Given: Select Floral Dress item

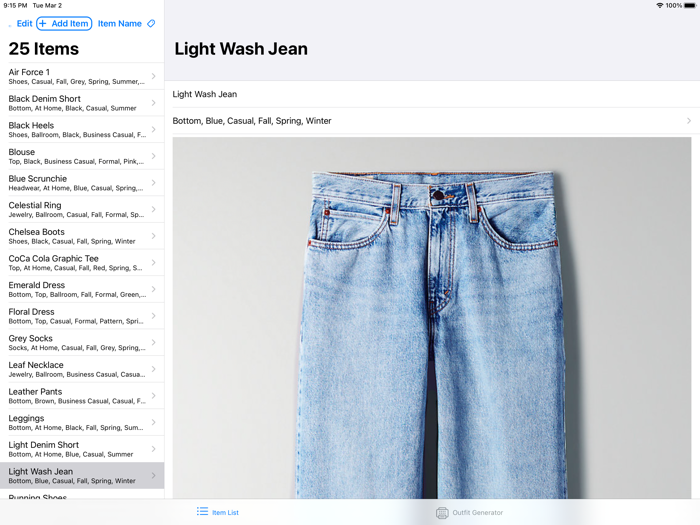Looking at the screenshot, I should [x=82, y=316].
